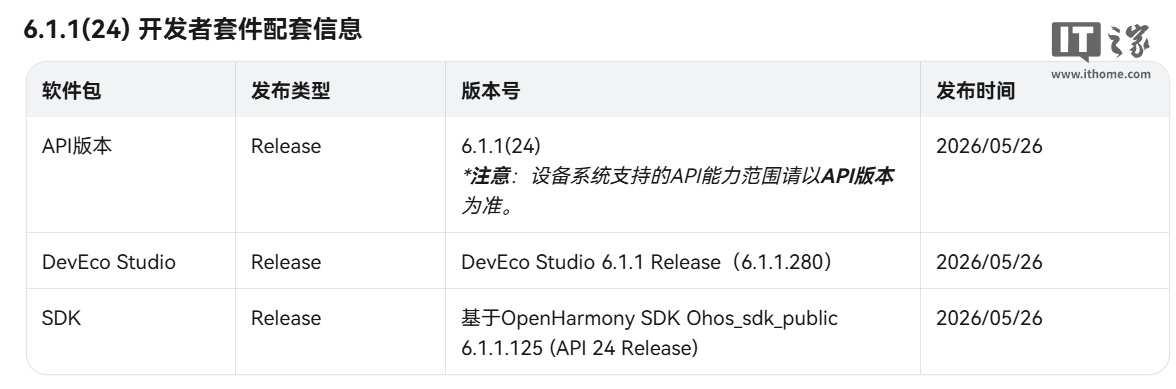Click the 6.1.1(24) version number cell
1176x389 pixels.
[500, 145]
